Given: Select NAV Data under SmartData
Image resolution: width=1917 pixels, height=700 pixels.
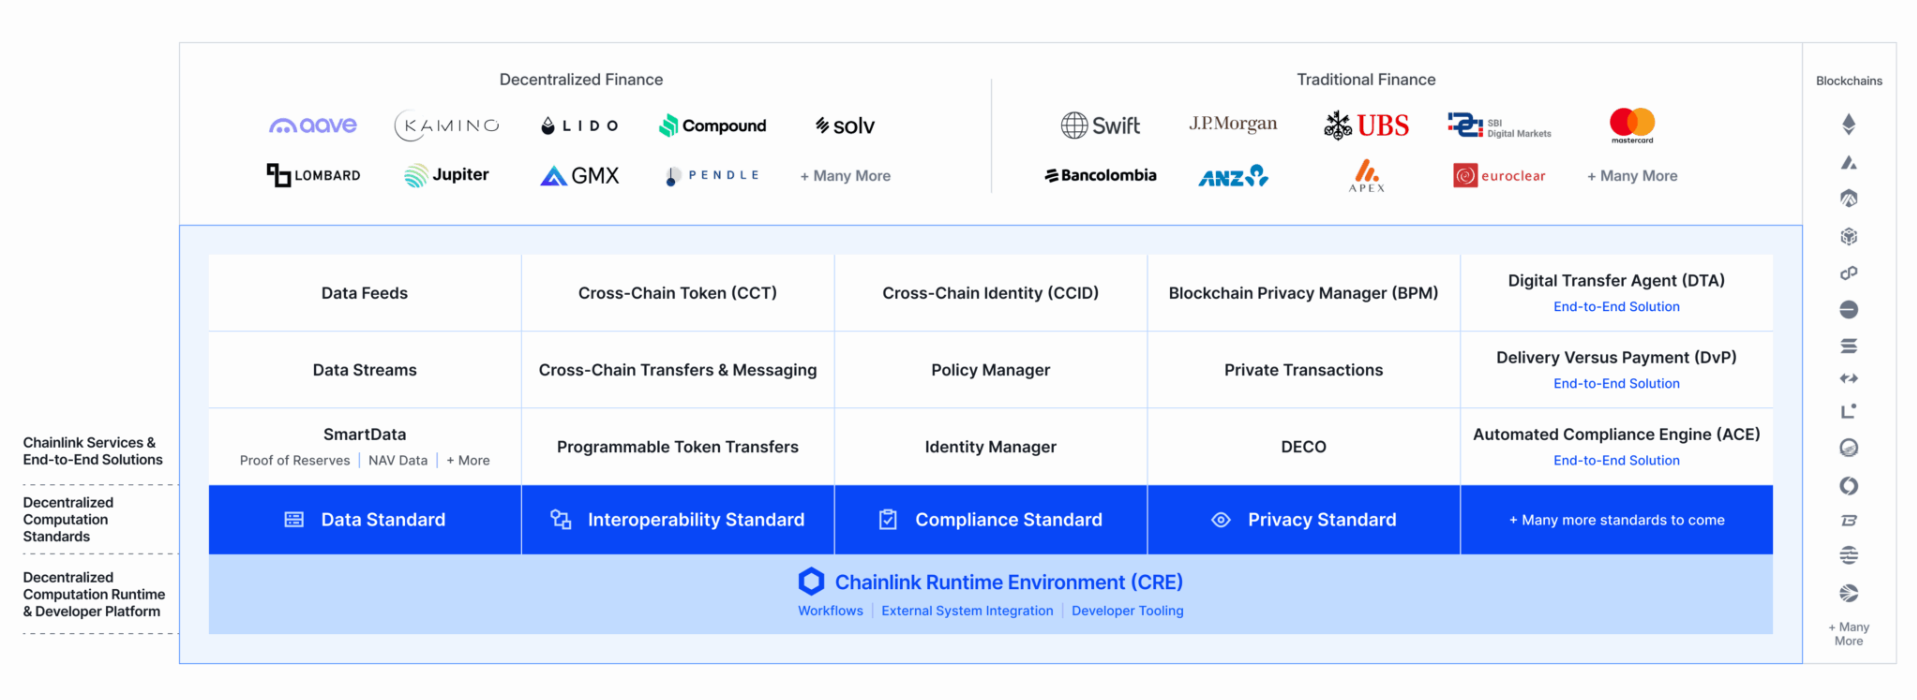Looking at the screenshot, I should (x=398, y=461).
